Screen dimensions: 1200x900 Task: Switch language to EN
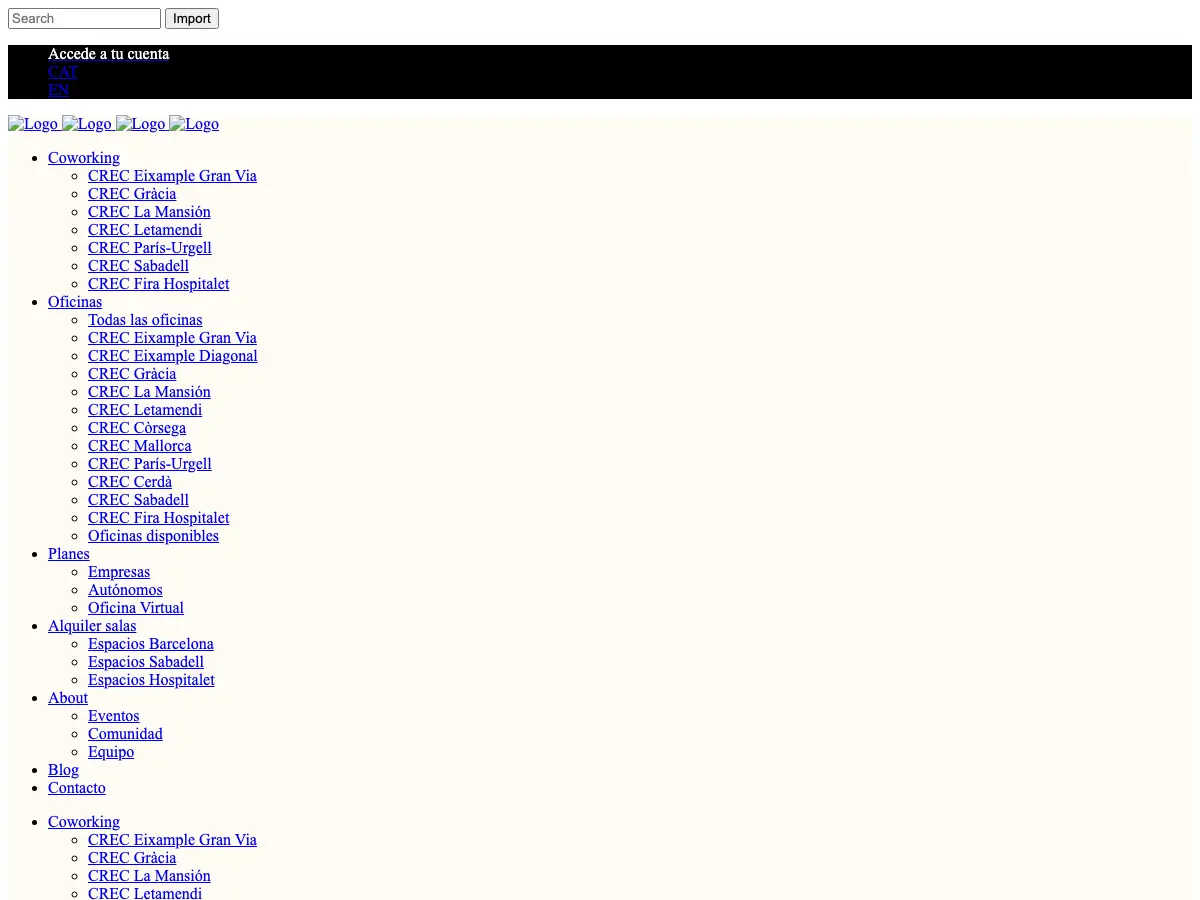tap(59, 90)
